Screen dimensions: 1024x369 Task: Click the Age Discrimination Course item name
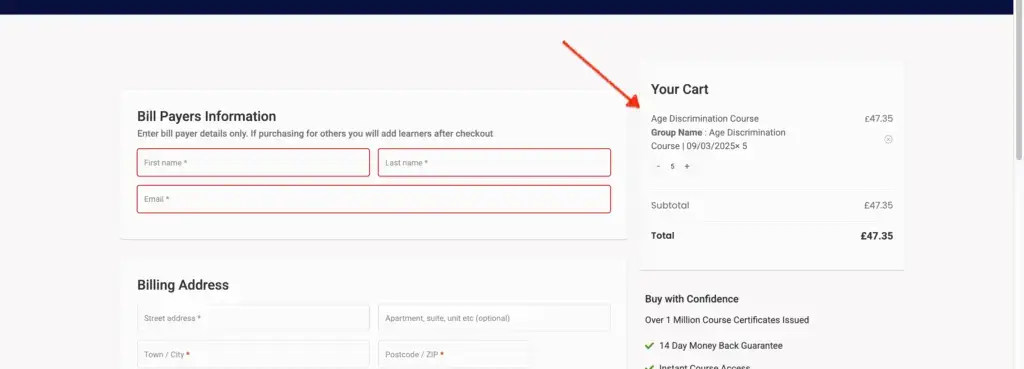[x=705, y=119]
